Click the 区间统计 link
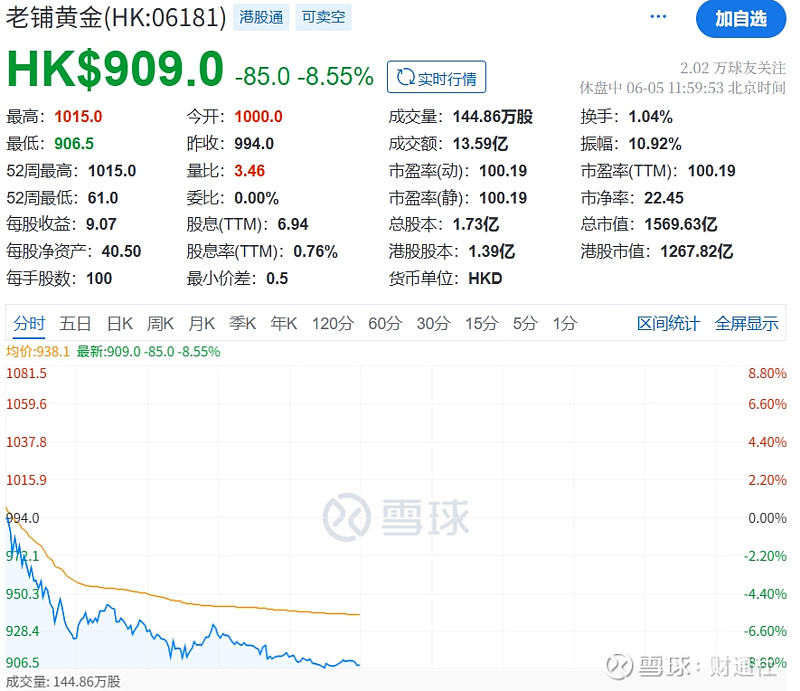 668,324
